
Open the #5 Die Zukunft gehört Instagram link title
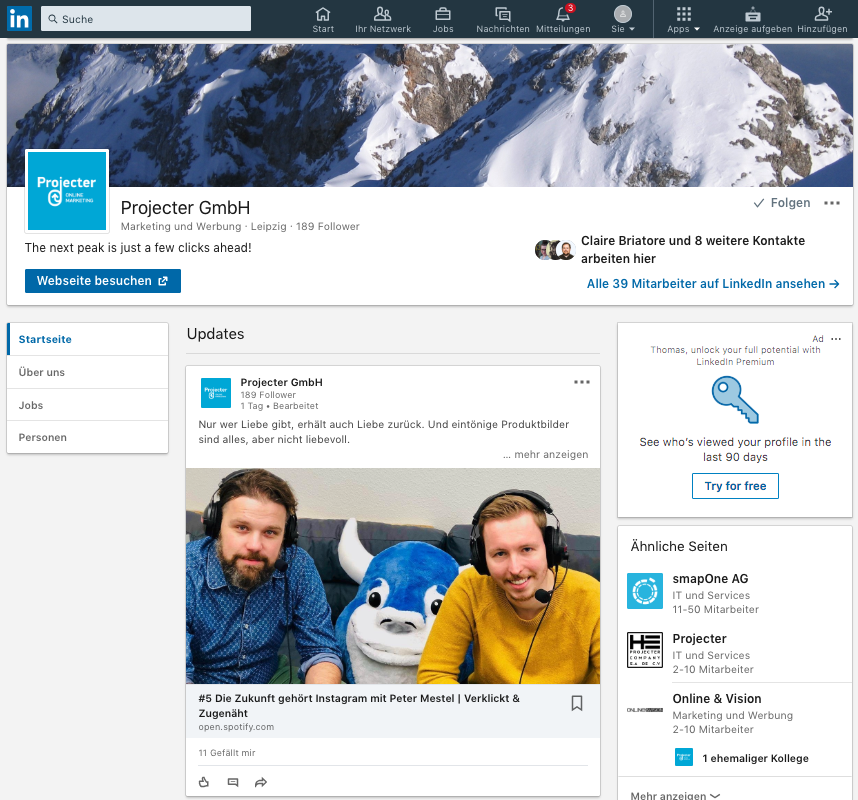pos(359,705)
